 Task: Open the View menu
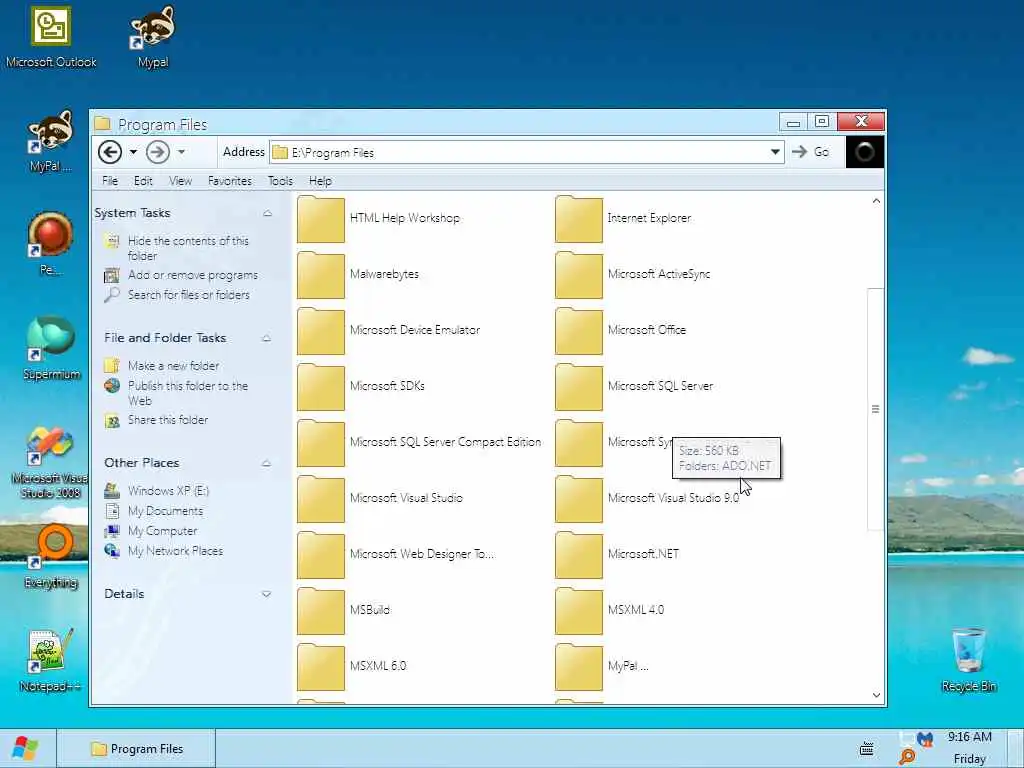tap(180, 181)
